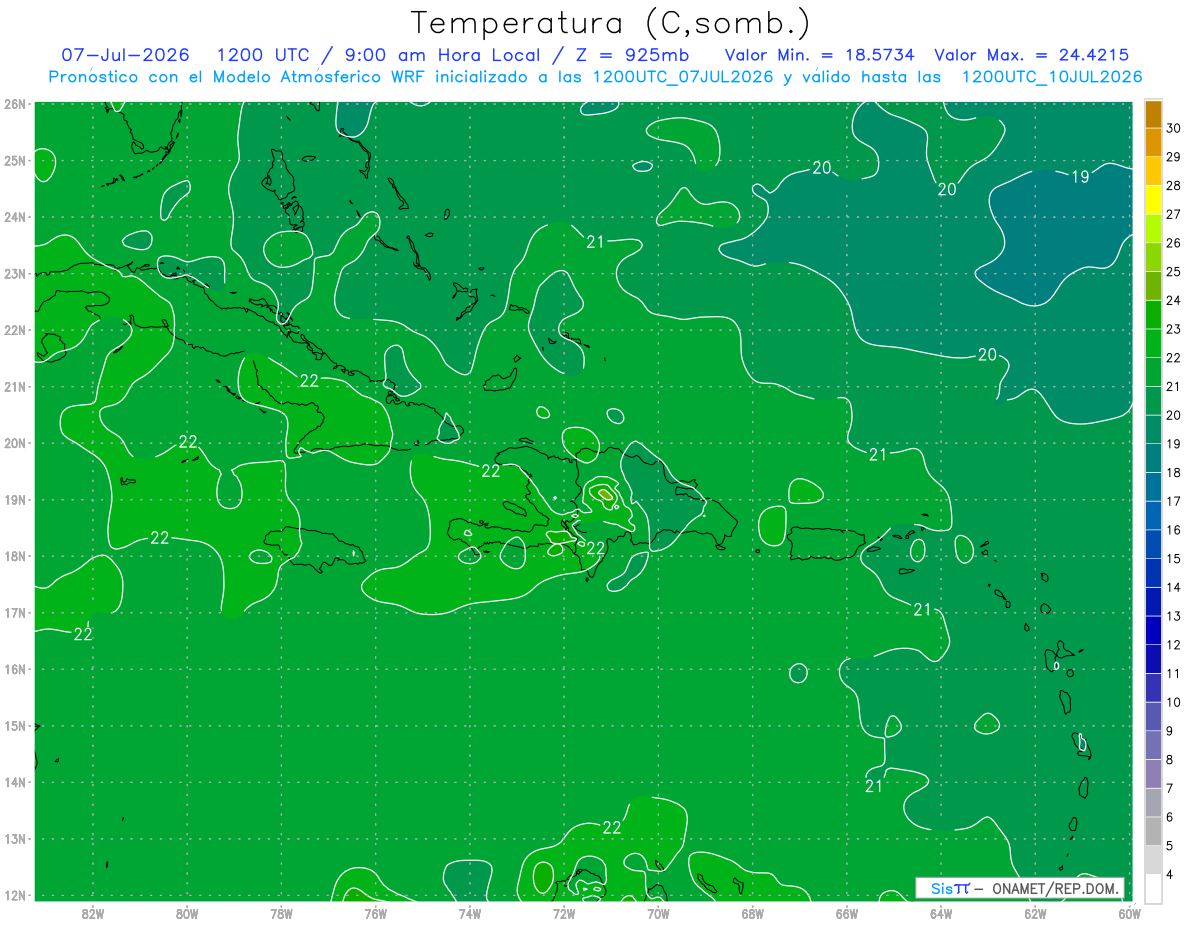Click the color legend value "10"
1200x927 pixels.
click(1173, 702)
